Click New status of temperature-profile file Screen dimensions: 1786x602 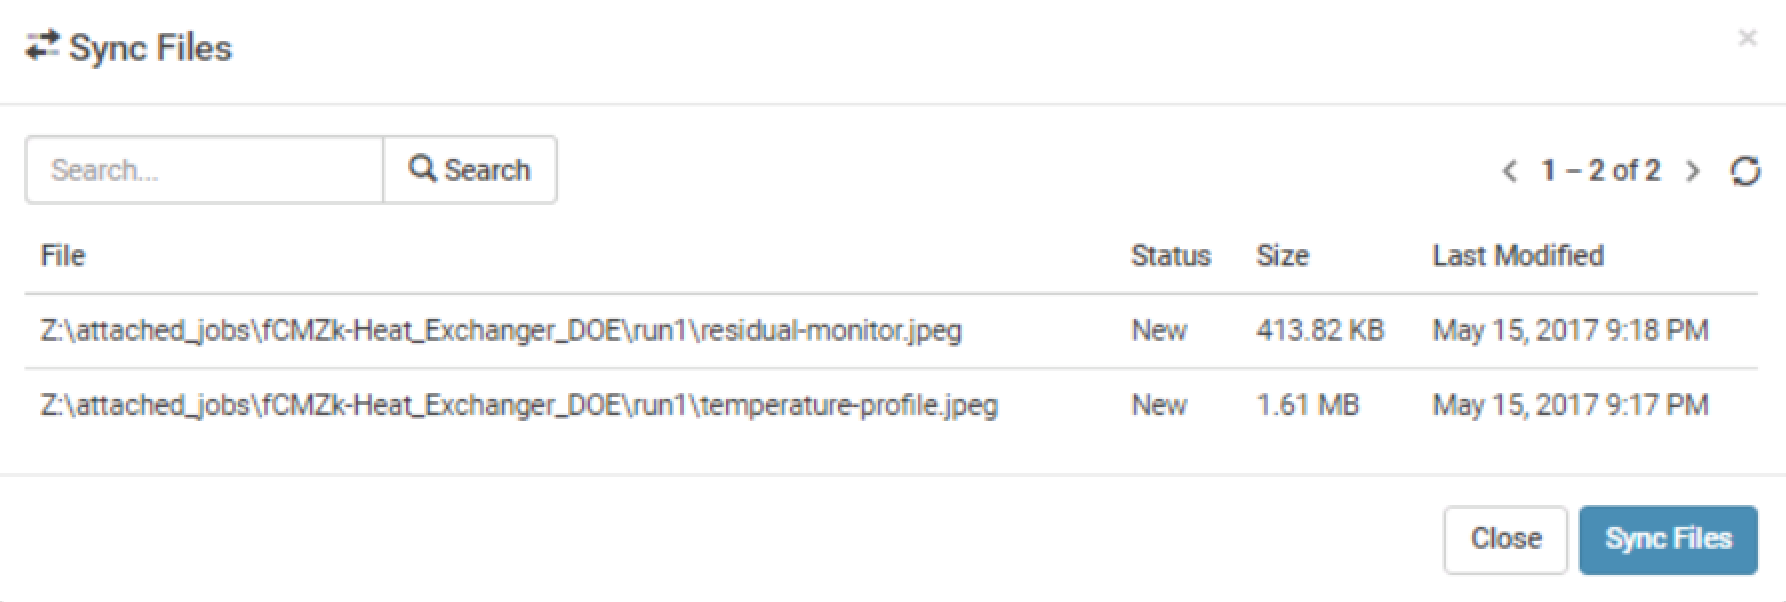pos(1159,405)
